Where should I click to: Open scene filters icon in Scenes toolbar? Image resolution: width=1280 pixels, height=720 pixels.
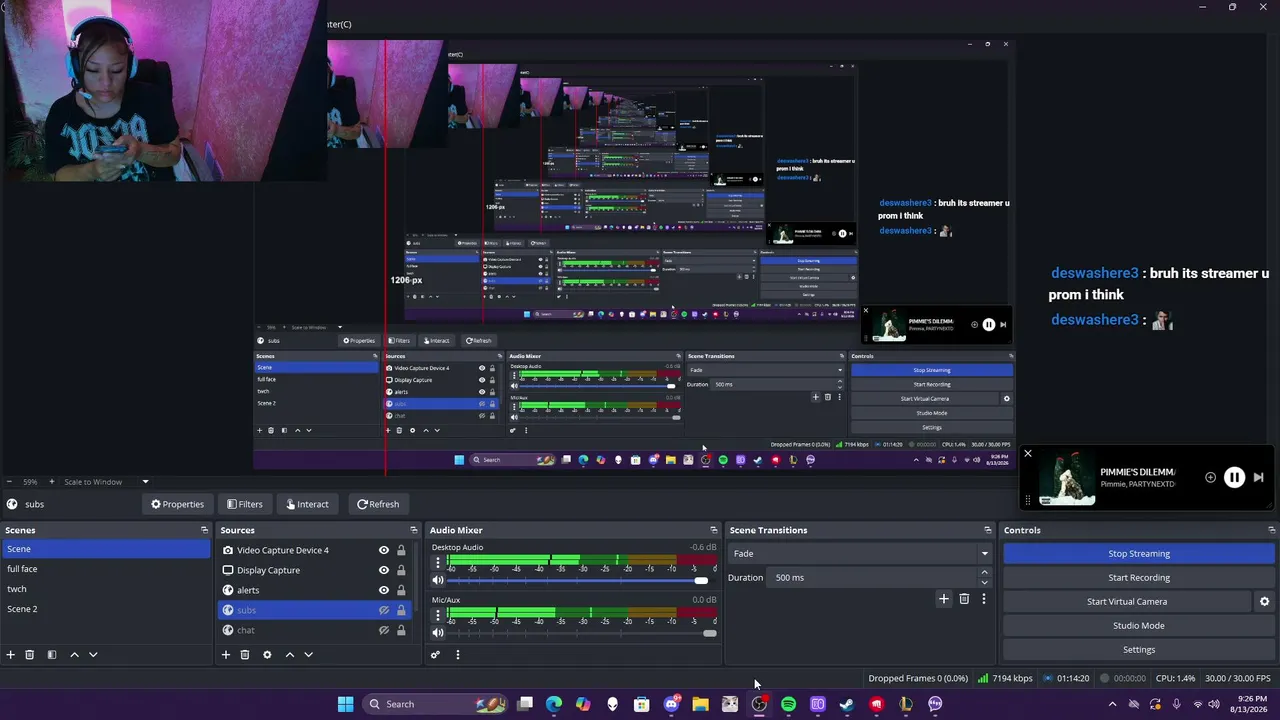click(x=52, y=655)
